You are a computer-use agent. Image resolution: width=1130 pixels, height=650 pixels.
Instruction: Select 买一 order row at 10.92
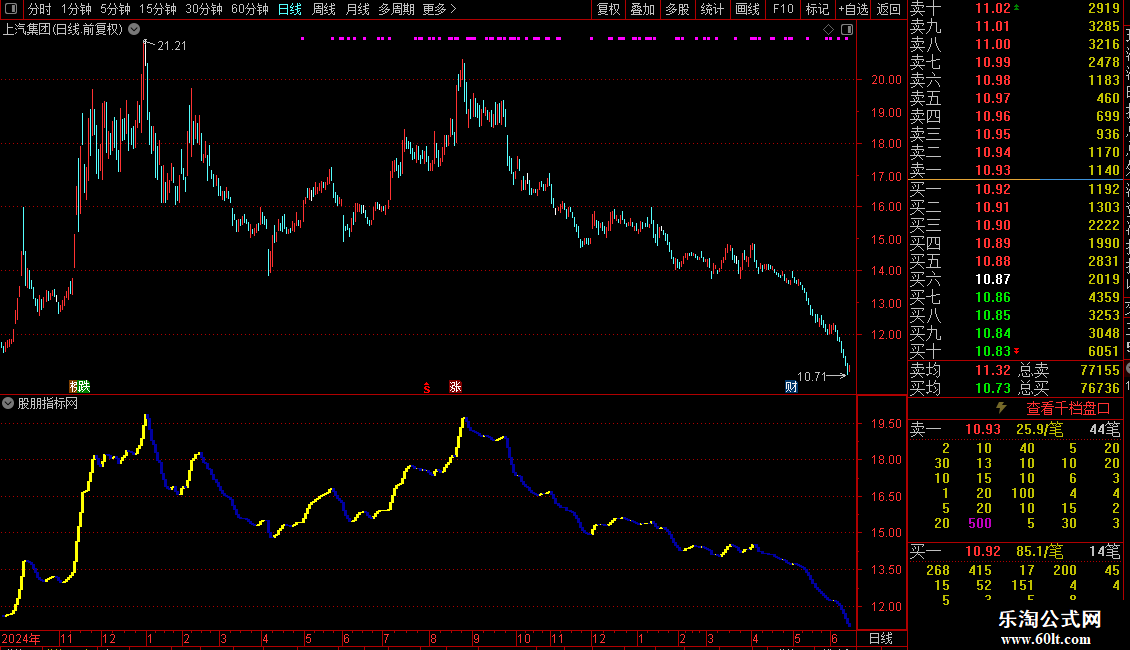click(x=1015, y=189)
